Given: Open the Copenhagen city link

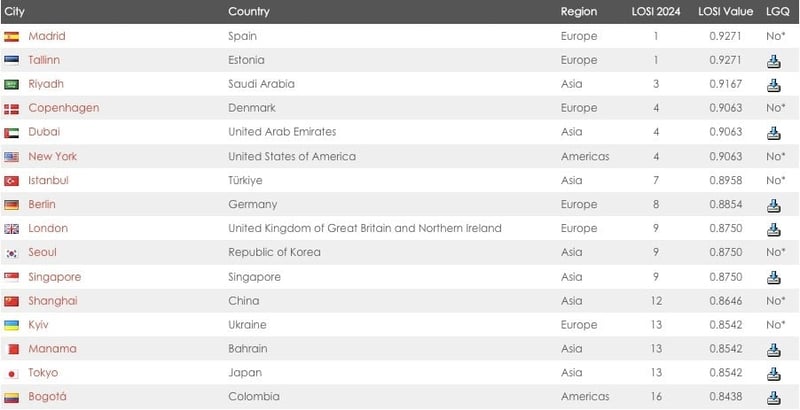Looking at the screenshot, I should [63, 108].
